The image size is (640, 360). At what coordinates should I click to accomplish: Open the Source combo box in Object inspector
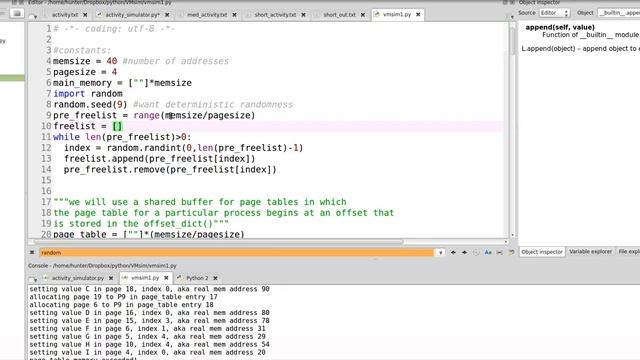coord(554,13)
